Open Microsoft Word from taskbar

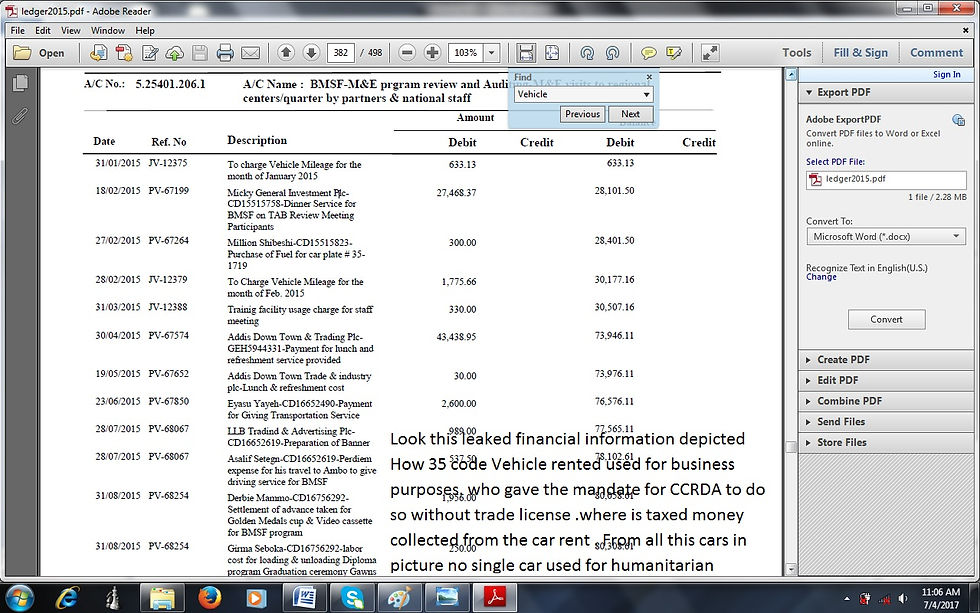(x=304, y=598)
